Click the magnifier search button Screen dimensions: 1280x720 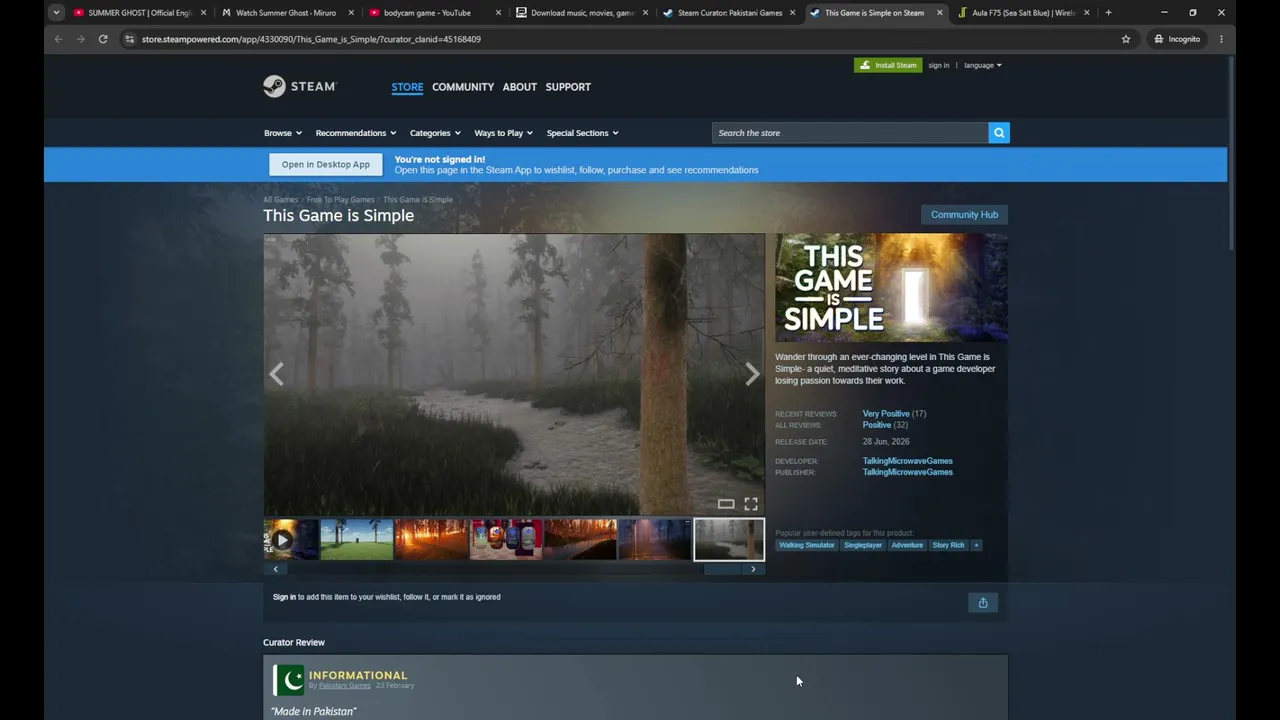tap(999, 133)
